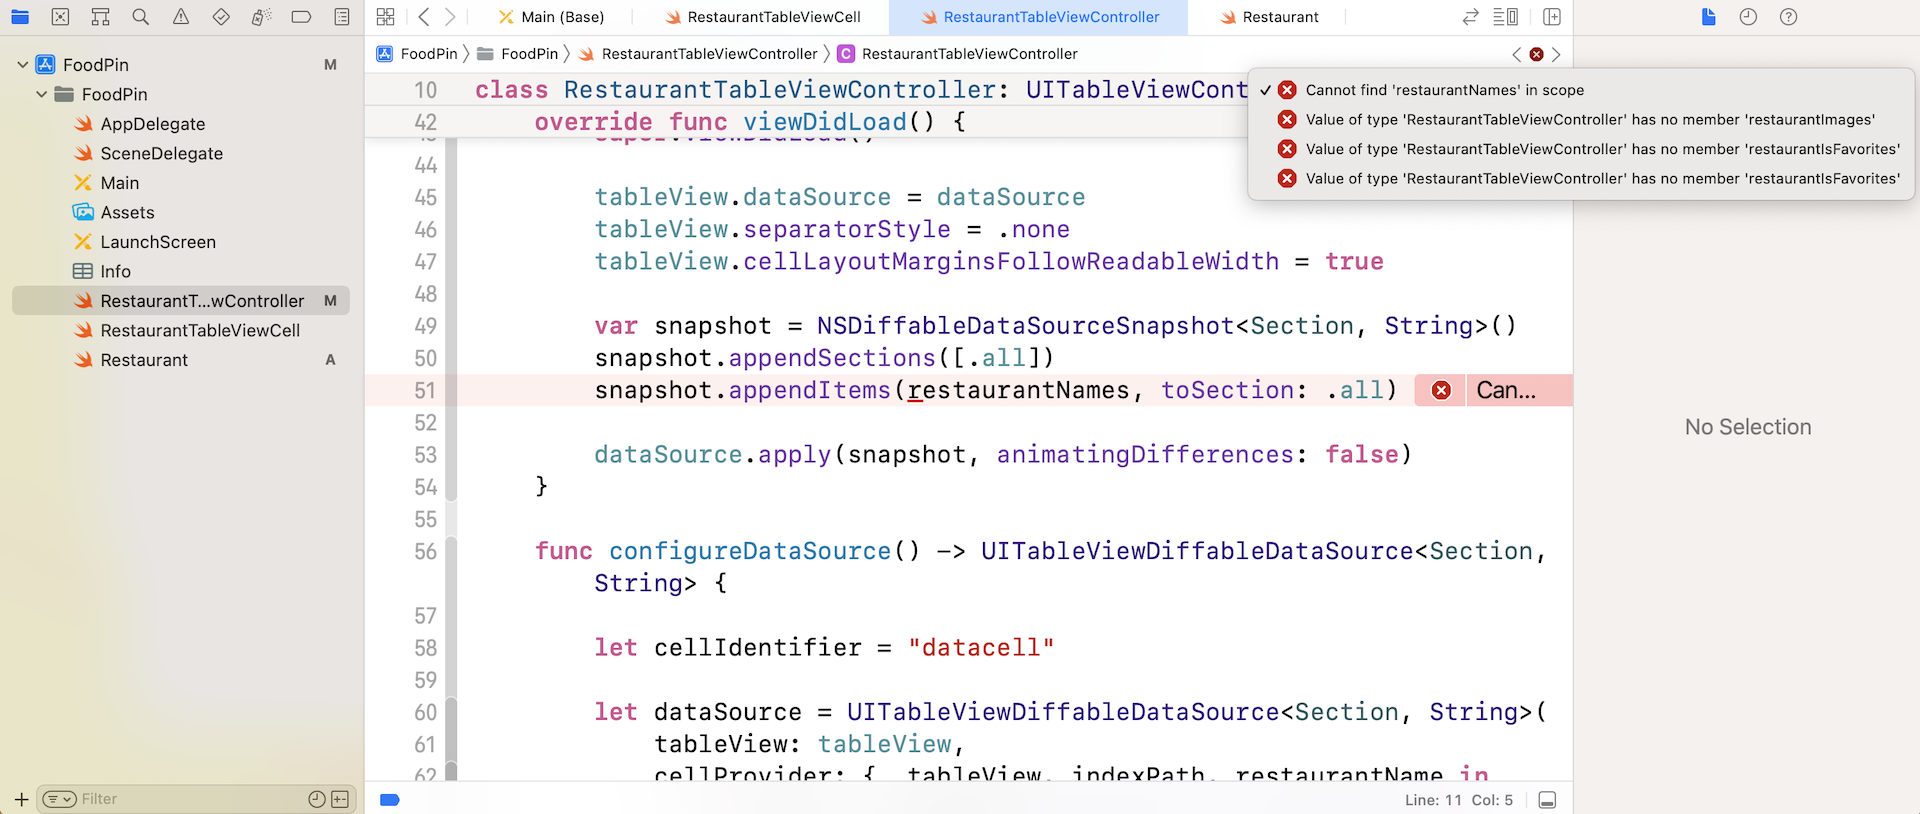Collapse the FoodPin group folder
The image size is (1920, 814).
click(42, 94)
